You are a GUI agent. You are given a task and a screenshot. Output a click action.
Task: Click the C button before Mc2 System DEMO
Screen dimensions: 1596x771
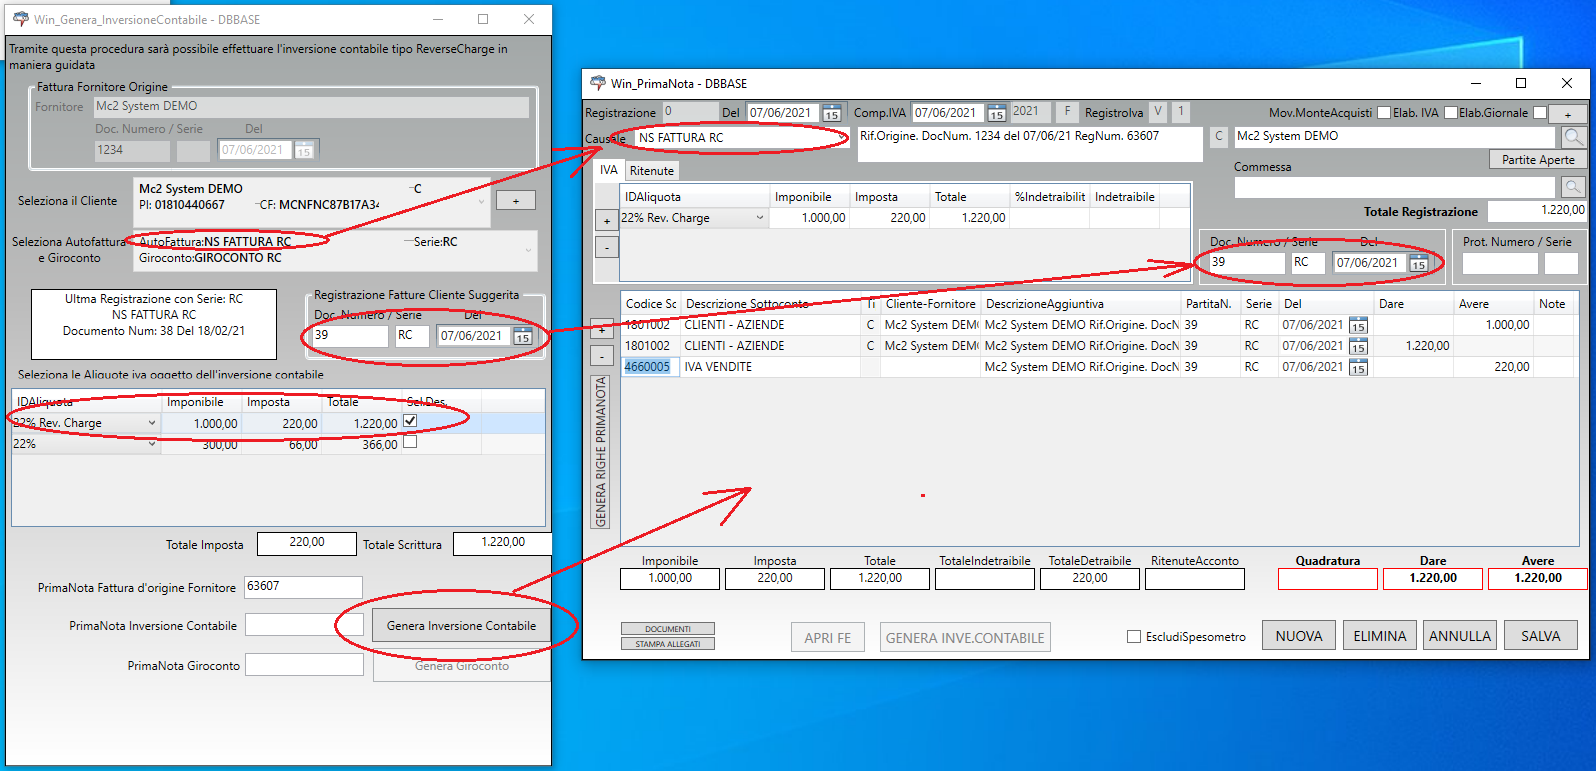[1219, 137]
